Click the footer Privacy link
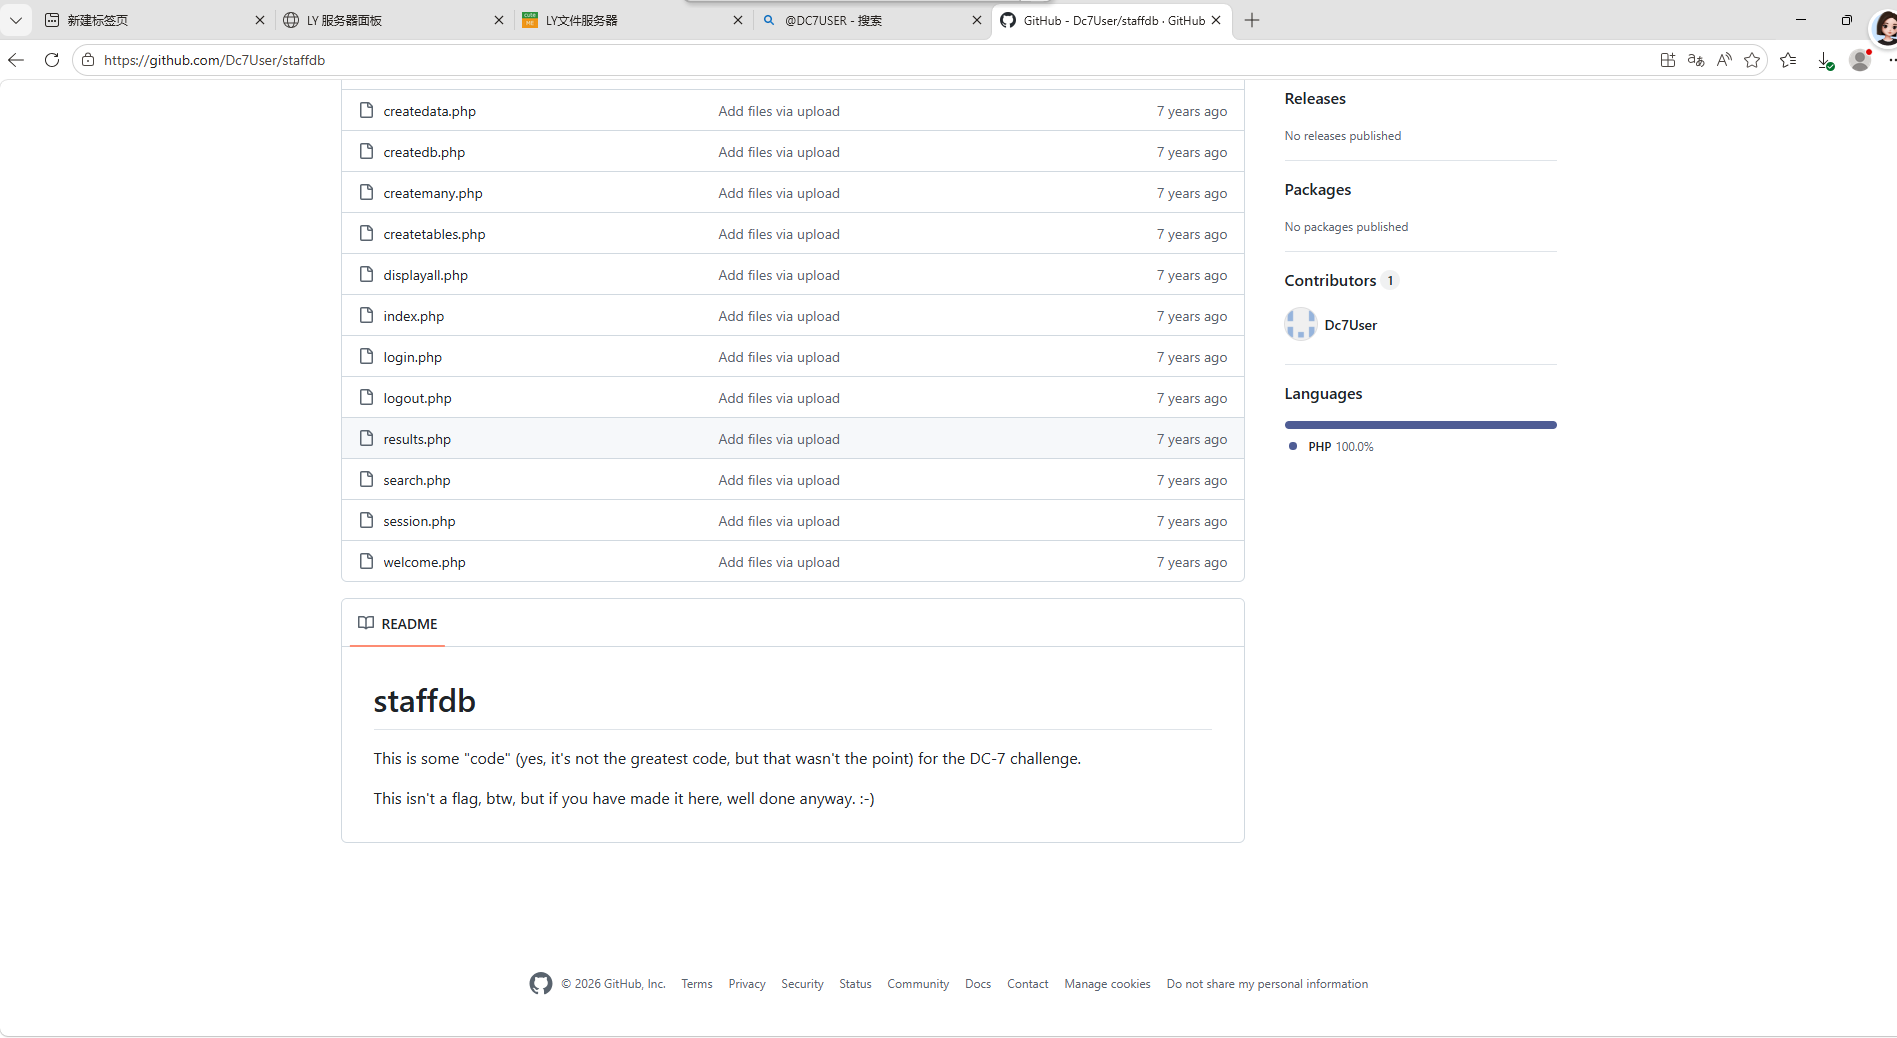Viewport: 1897px width, 1038px height. click(747, 984)
